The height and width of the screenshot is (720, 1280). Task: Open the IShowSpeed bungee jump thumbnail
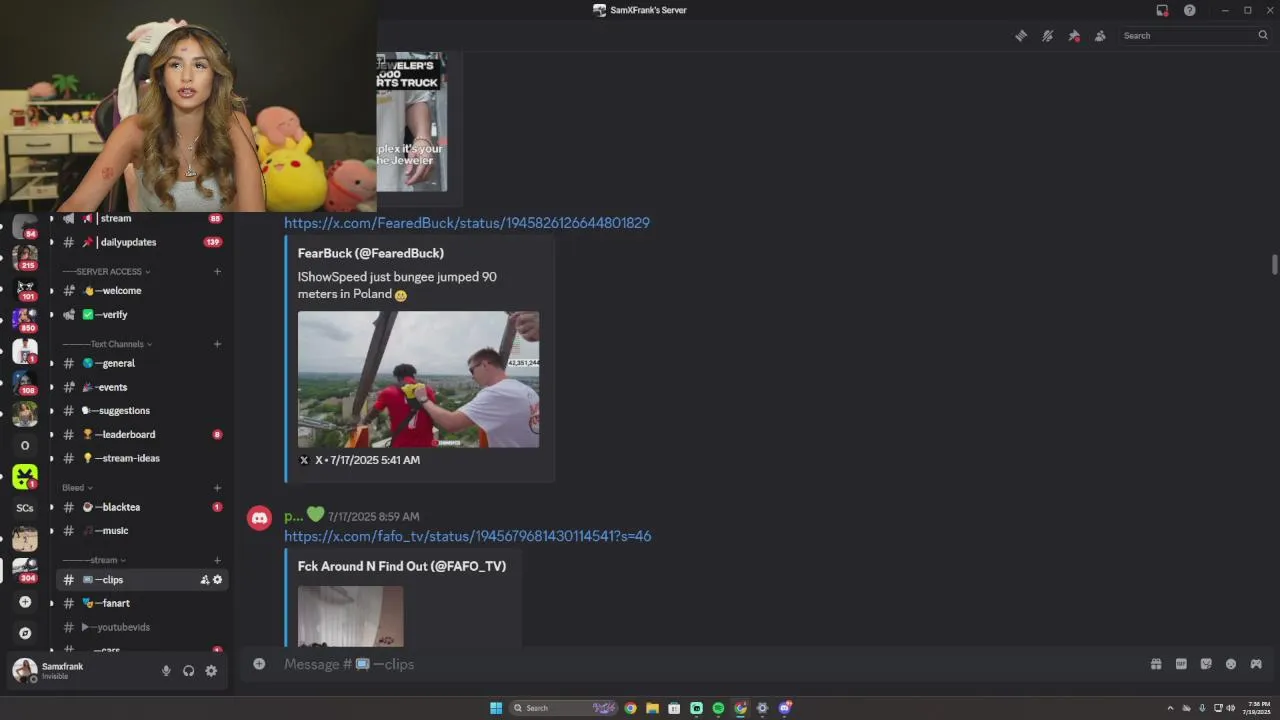(418, 379)
